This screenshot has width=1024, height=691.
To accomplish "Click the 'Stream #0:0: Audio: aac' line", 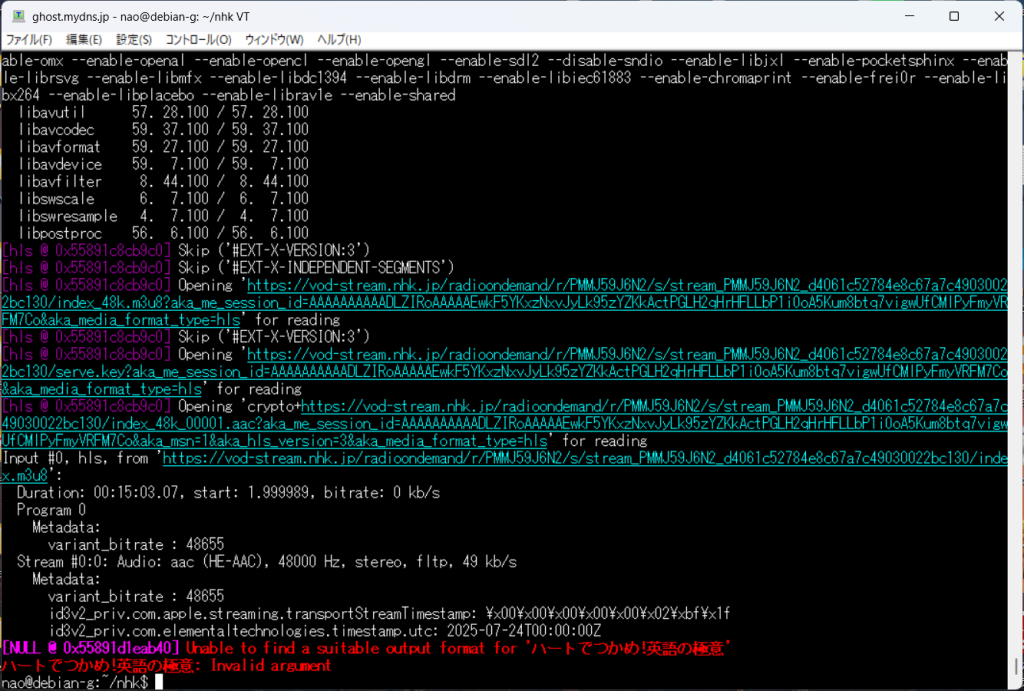I will point(266,562).
